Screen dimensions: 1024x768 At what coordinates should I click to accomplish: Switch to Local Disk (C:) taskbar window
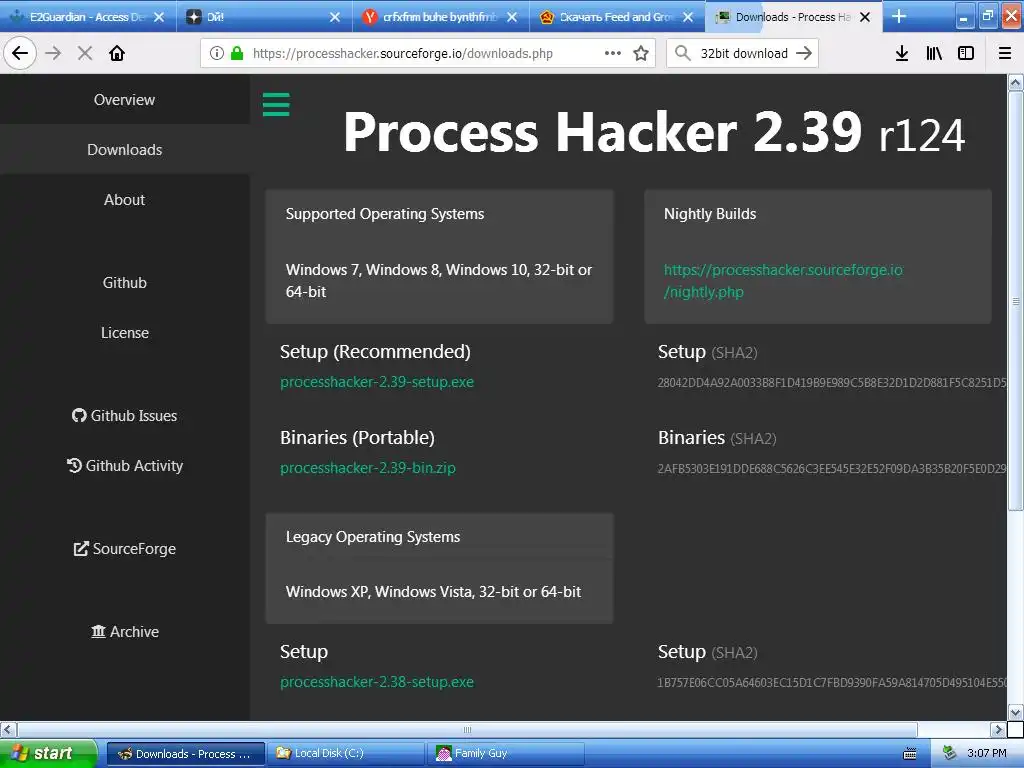point(347,753)
